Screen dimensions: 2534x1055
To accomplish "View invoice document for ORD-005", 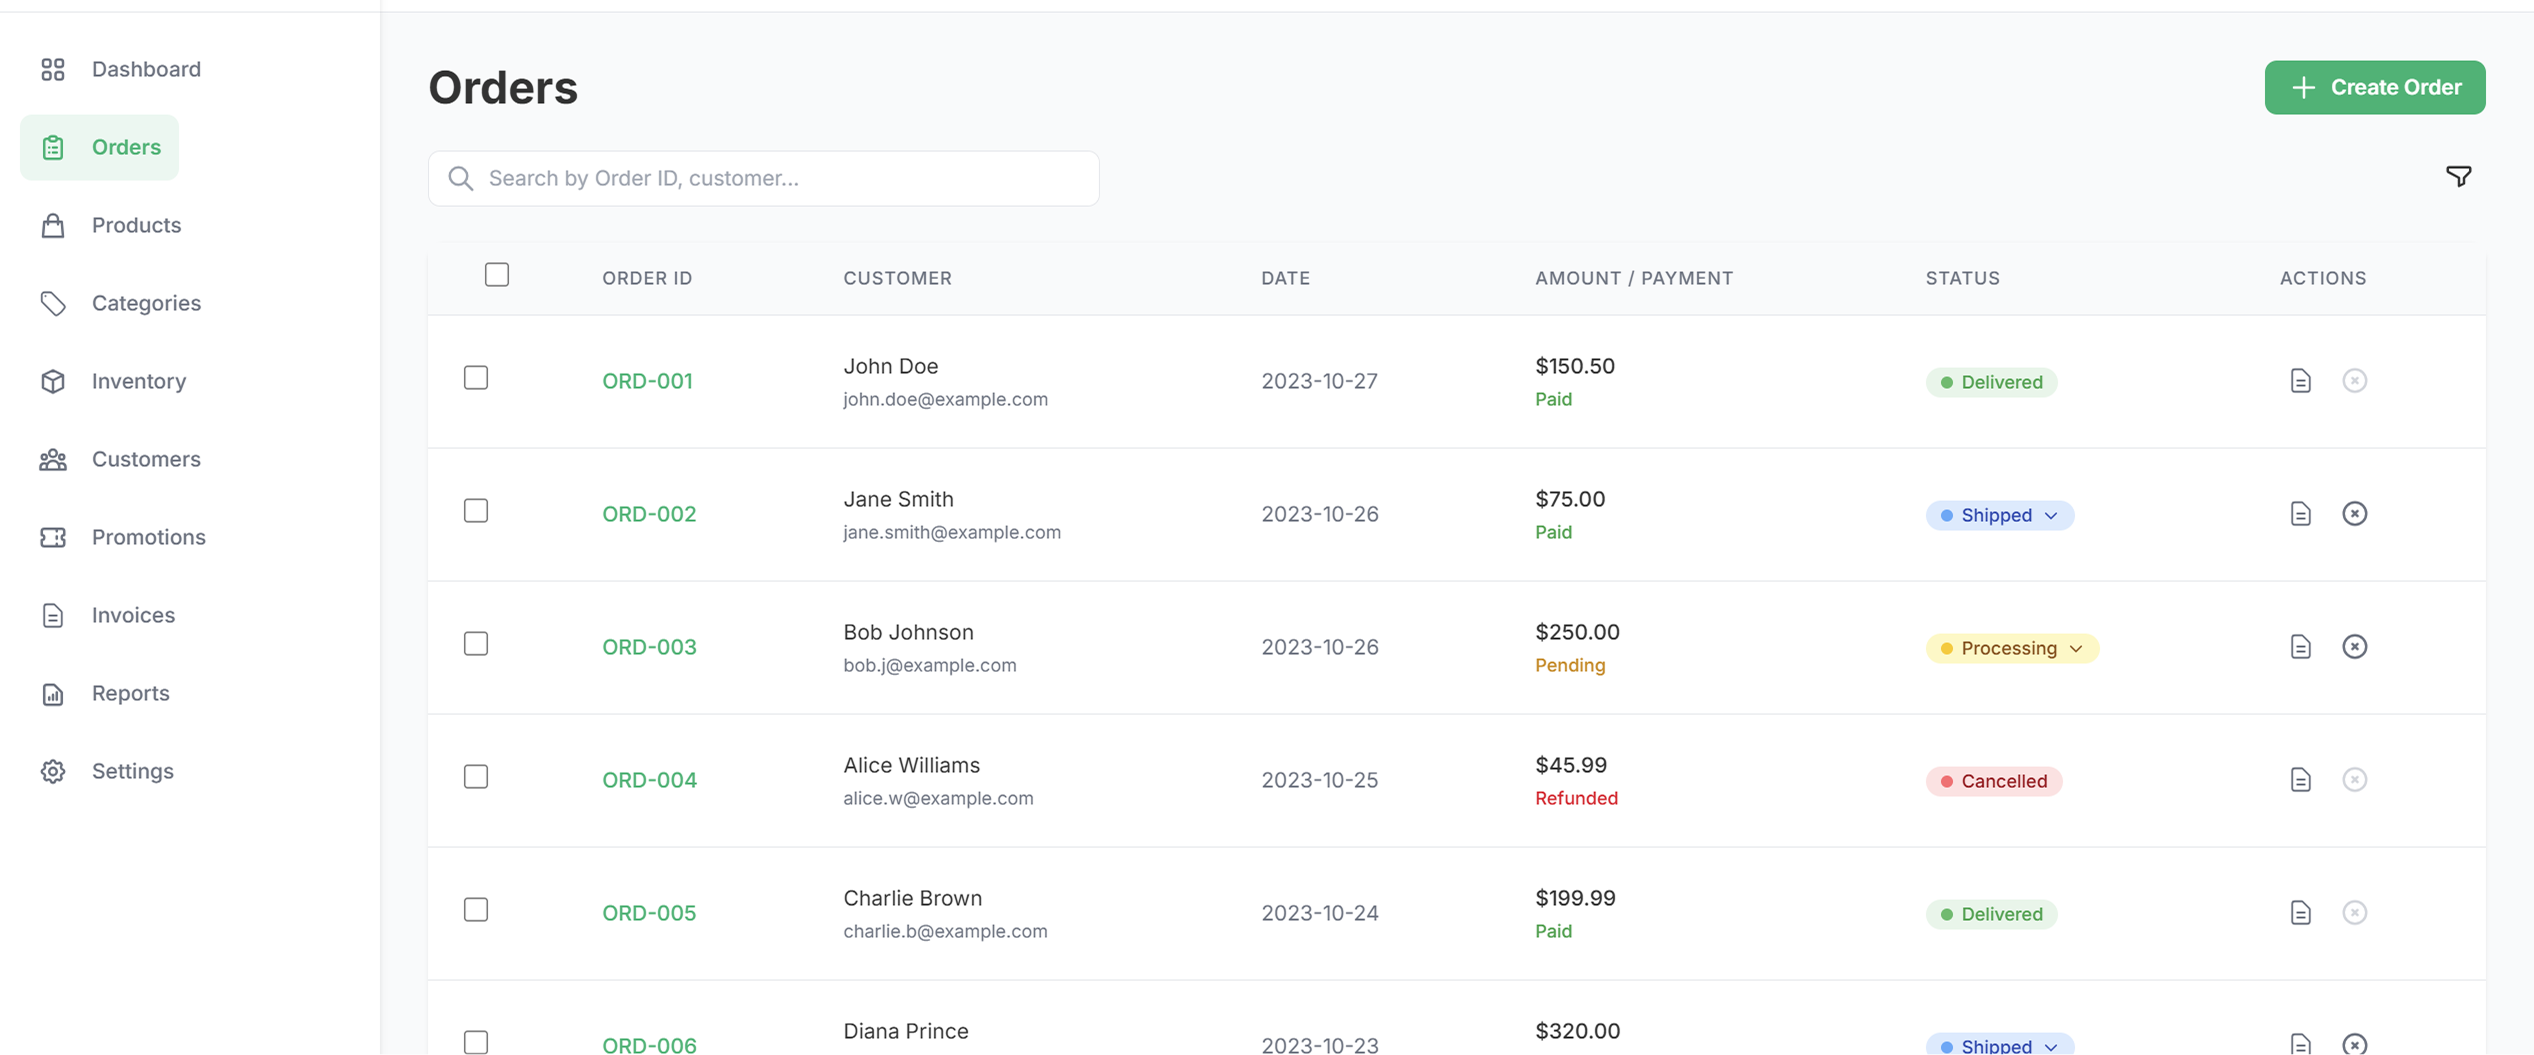I will pos(2300,913).
